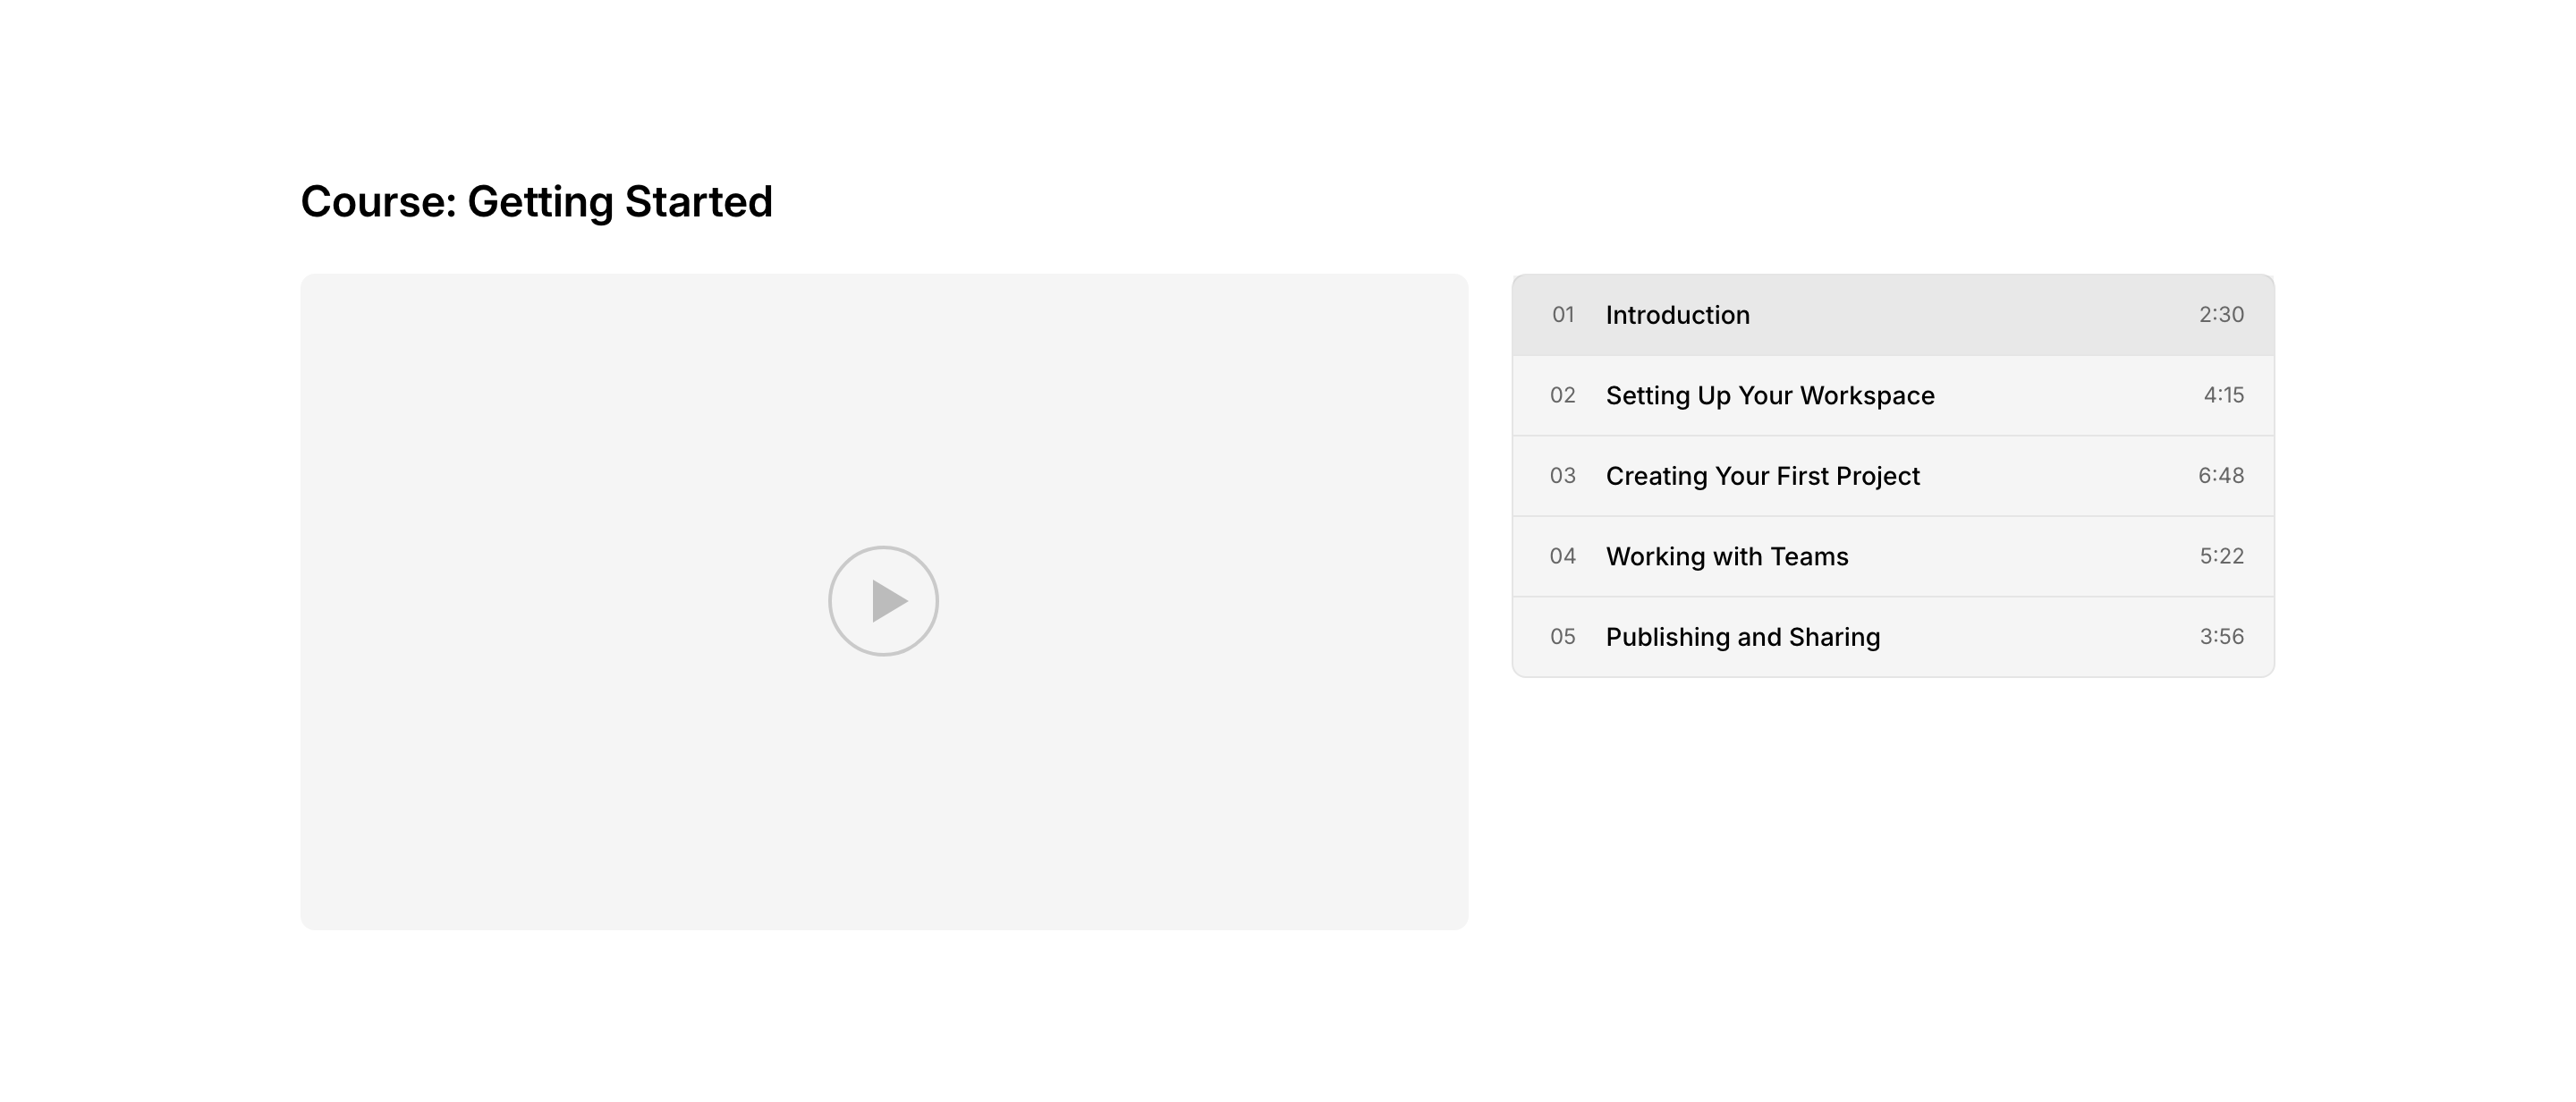Click the 5:22 duration text

[x=2221, y=557]
